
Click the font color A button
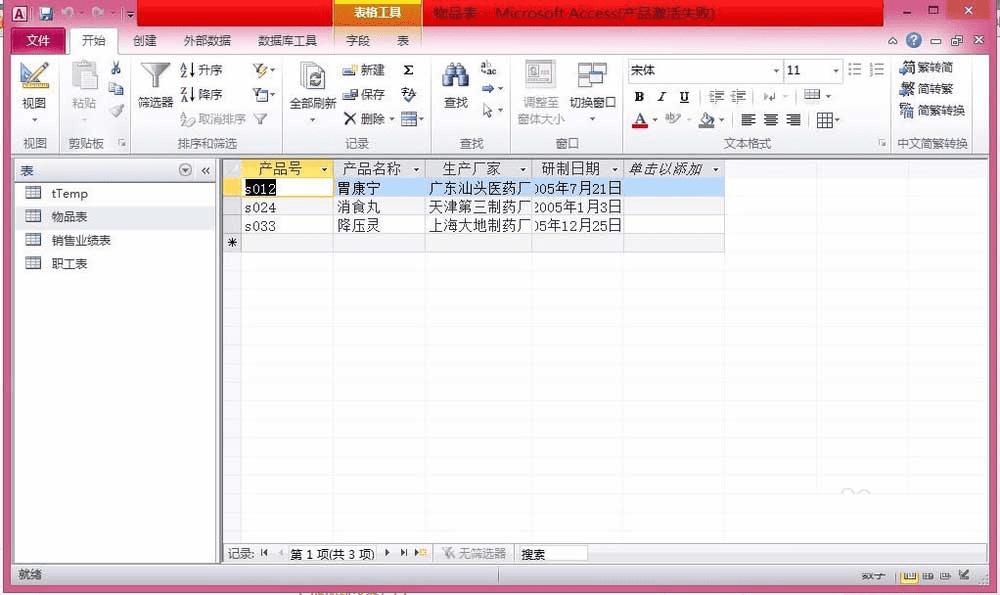click(640, 120)
